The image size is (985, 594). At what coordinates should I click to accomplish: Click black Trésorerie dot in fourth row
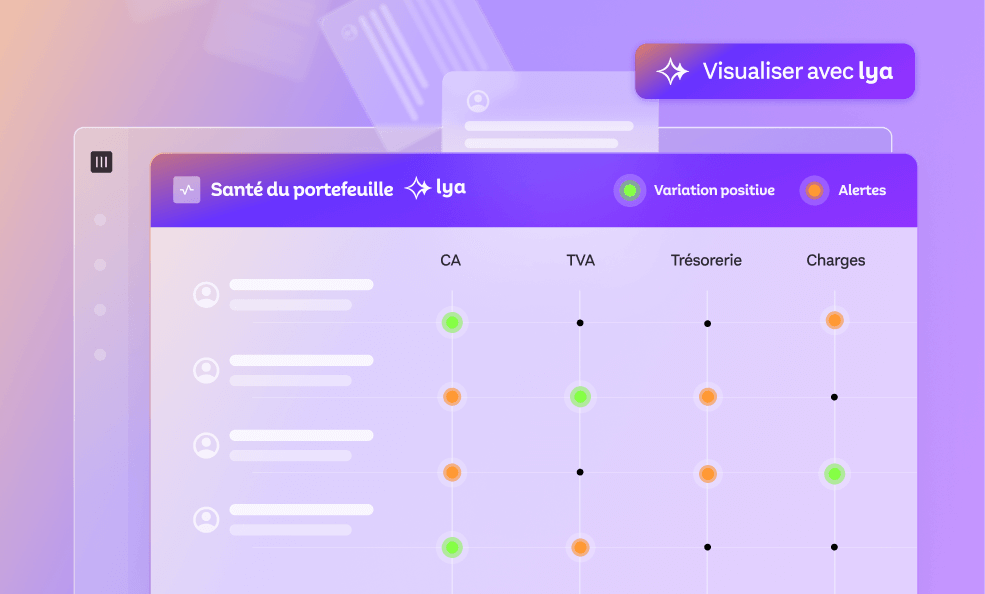tap(707, 547)
